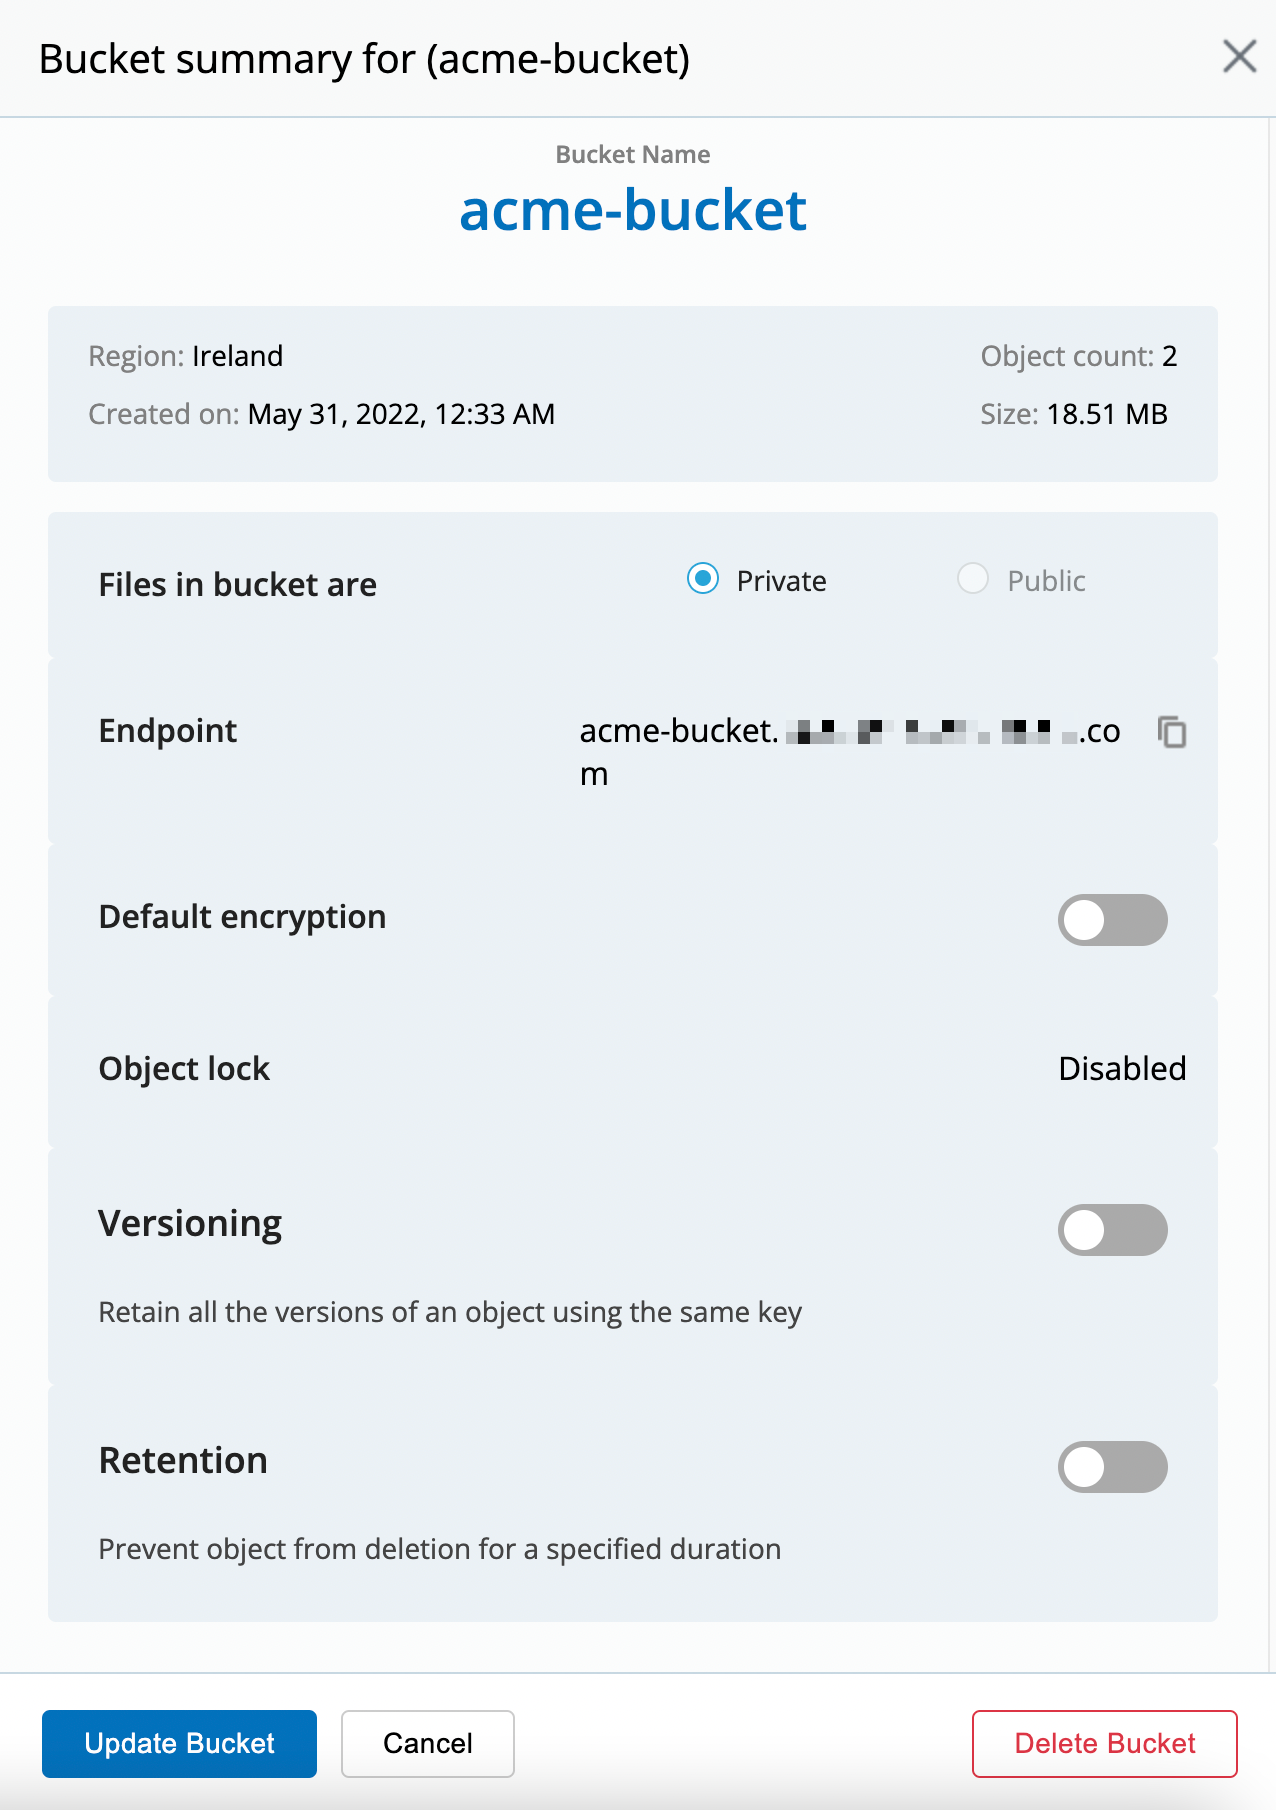Select the Public files option
Image resolution: width=1276 pixels, height=1810 pixels.
[x=972, y=579]
